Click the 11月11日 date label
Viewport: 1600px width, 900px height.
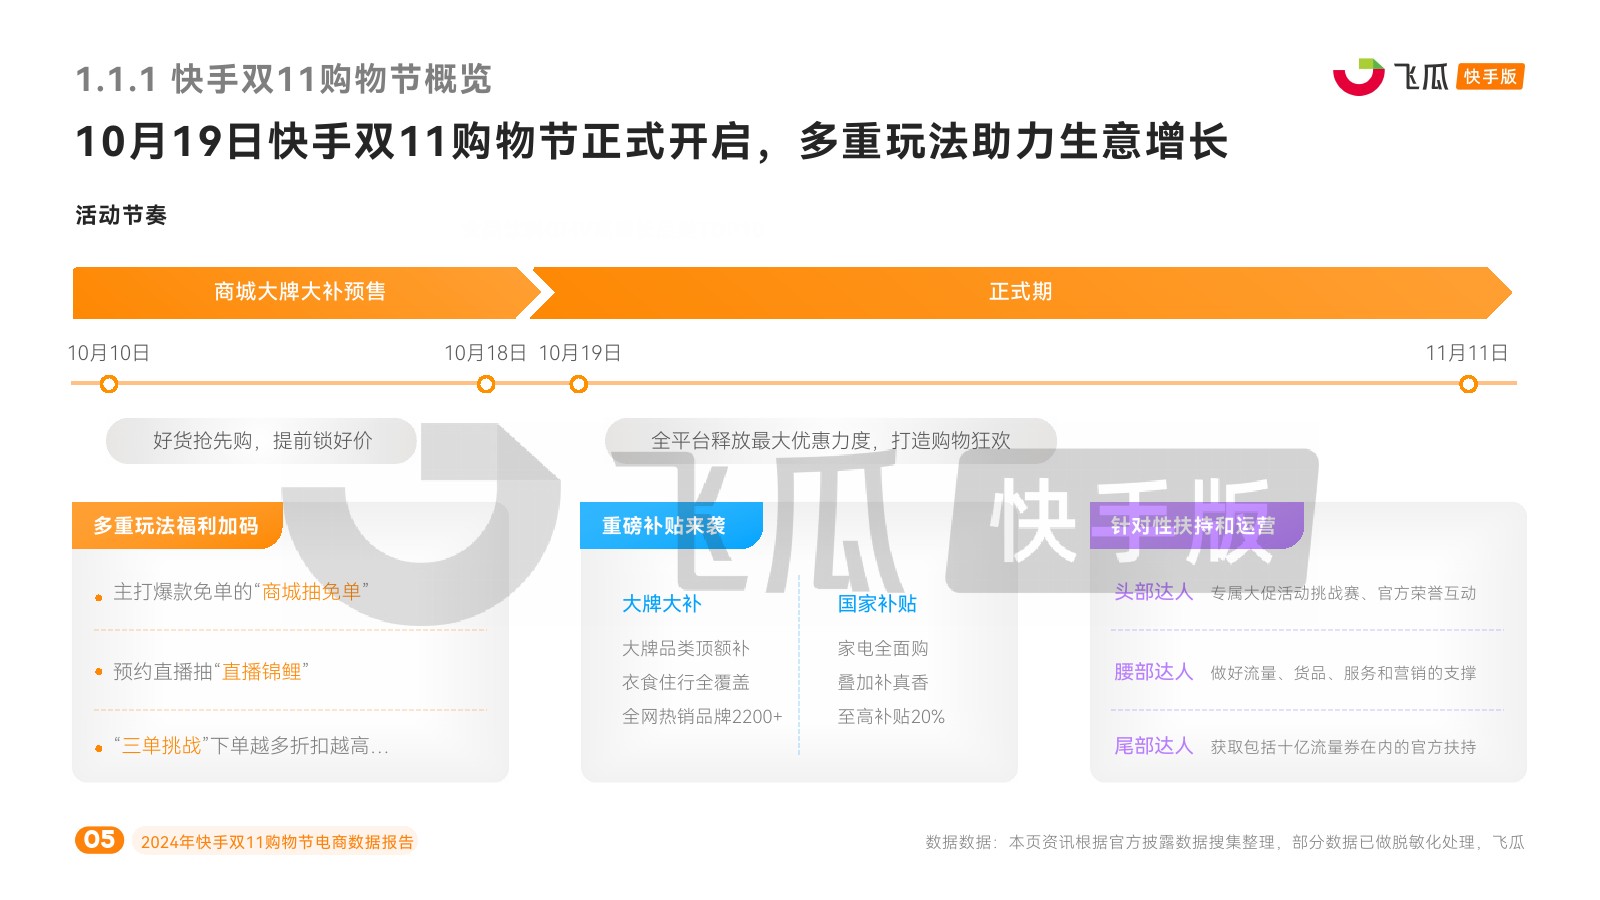click(1467, 353)
